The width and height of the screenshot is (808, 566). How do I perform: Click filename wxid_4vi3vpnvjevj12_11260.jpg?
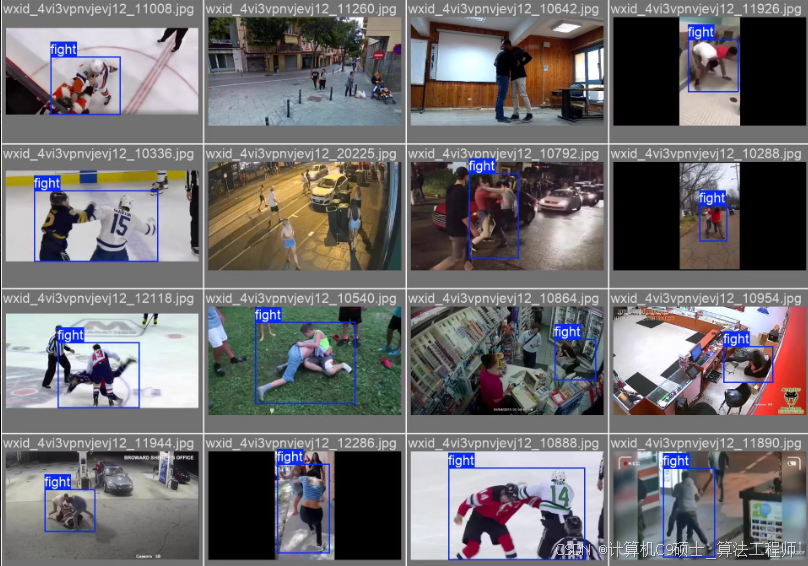coord(301,9)
